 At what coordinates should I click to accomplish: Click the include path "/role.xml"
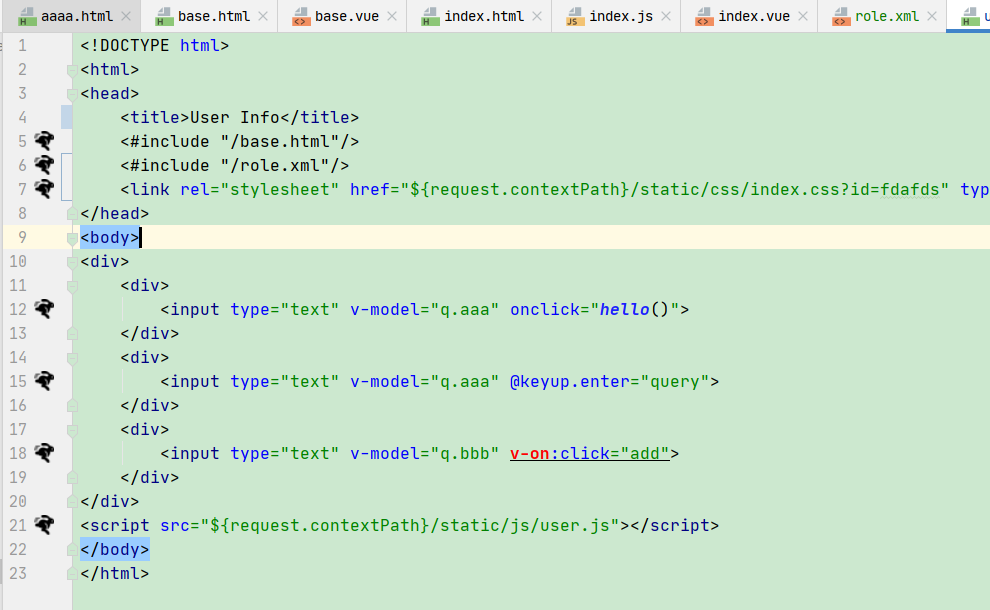[275, 165]
